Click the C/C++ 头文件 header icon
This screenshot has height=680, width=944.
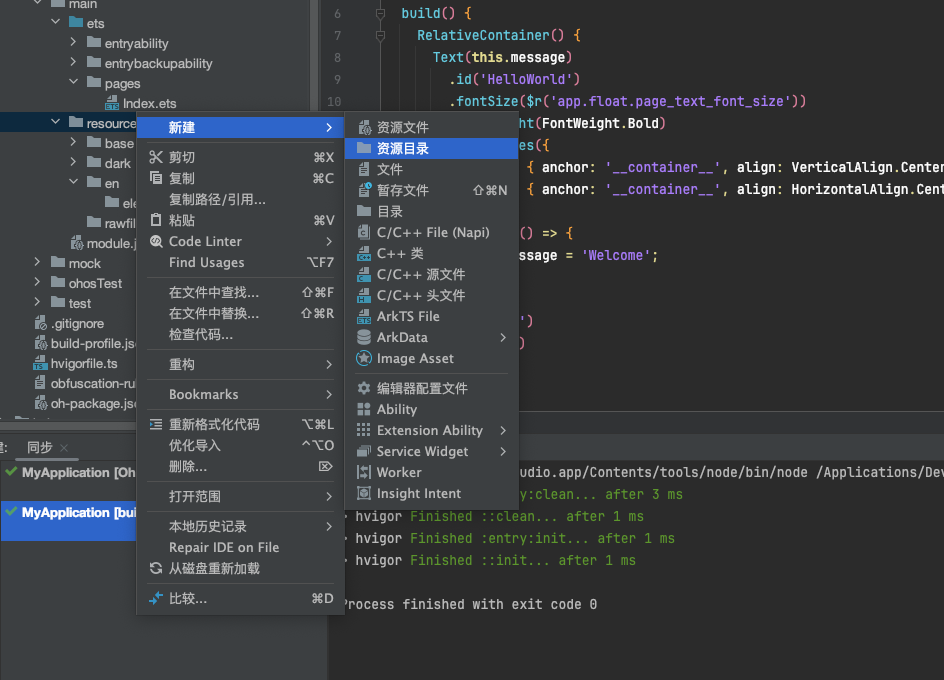click(364, 295)
